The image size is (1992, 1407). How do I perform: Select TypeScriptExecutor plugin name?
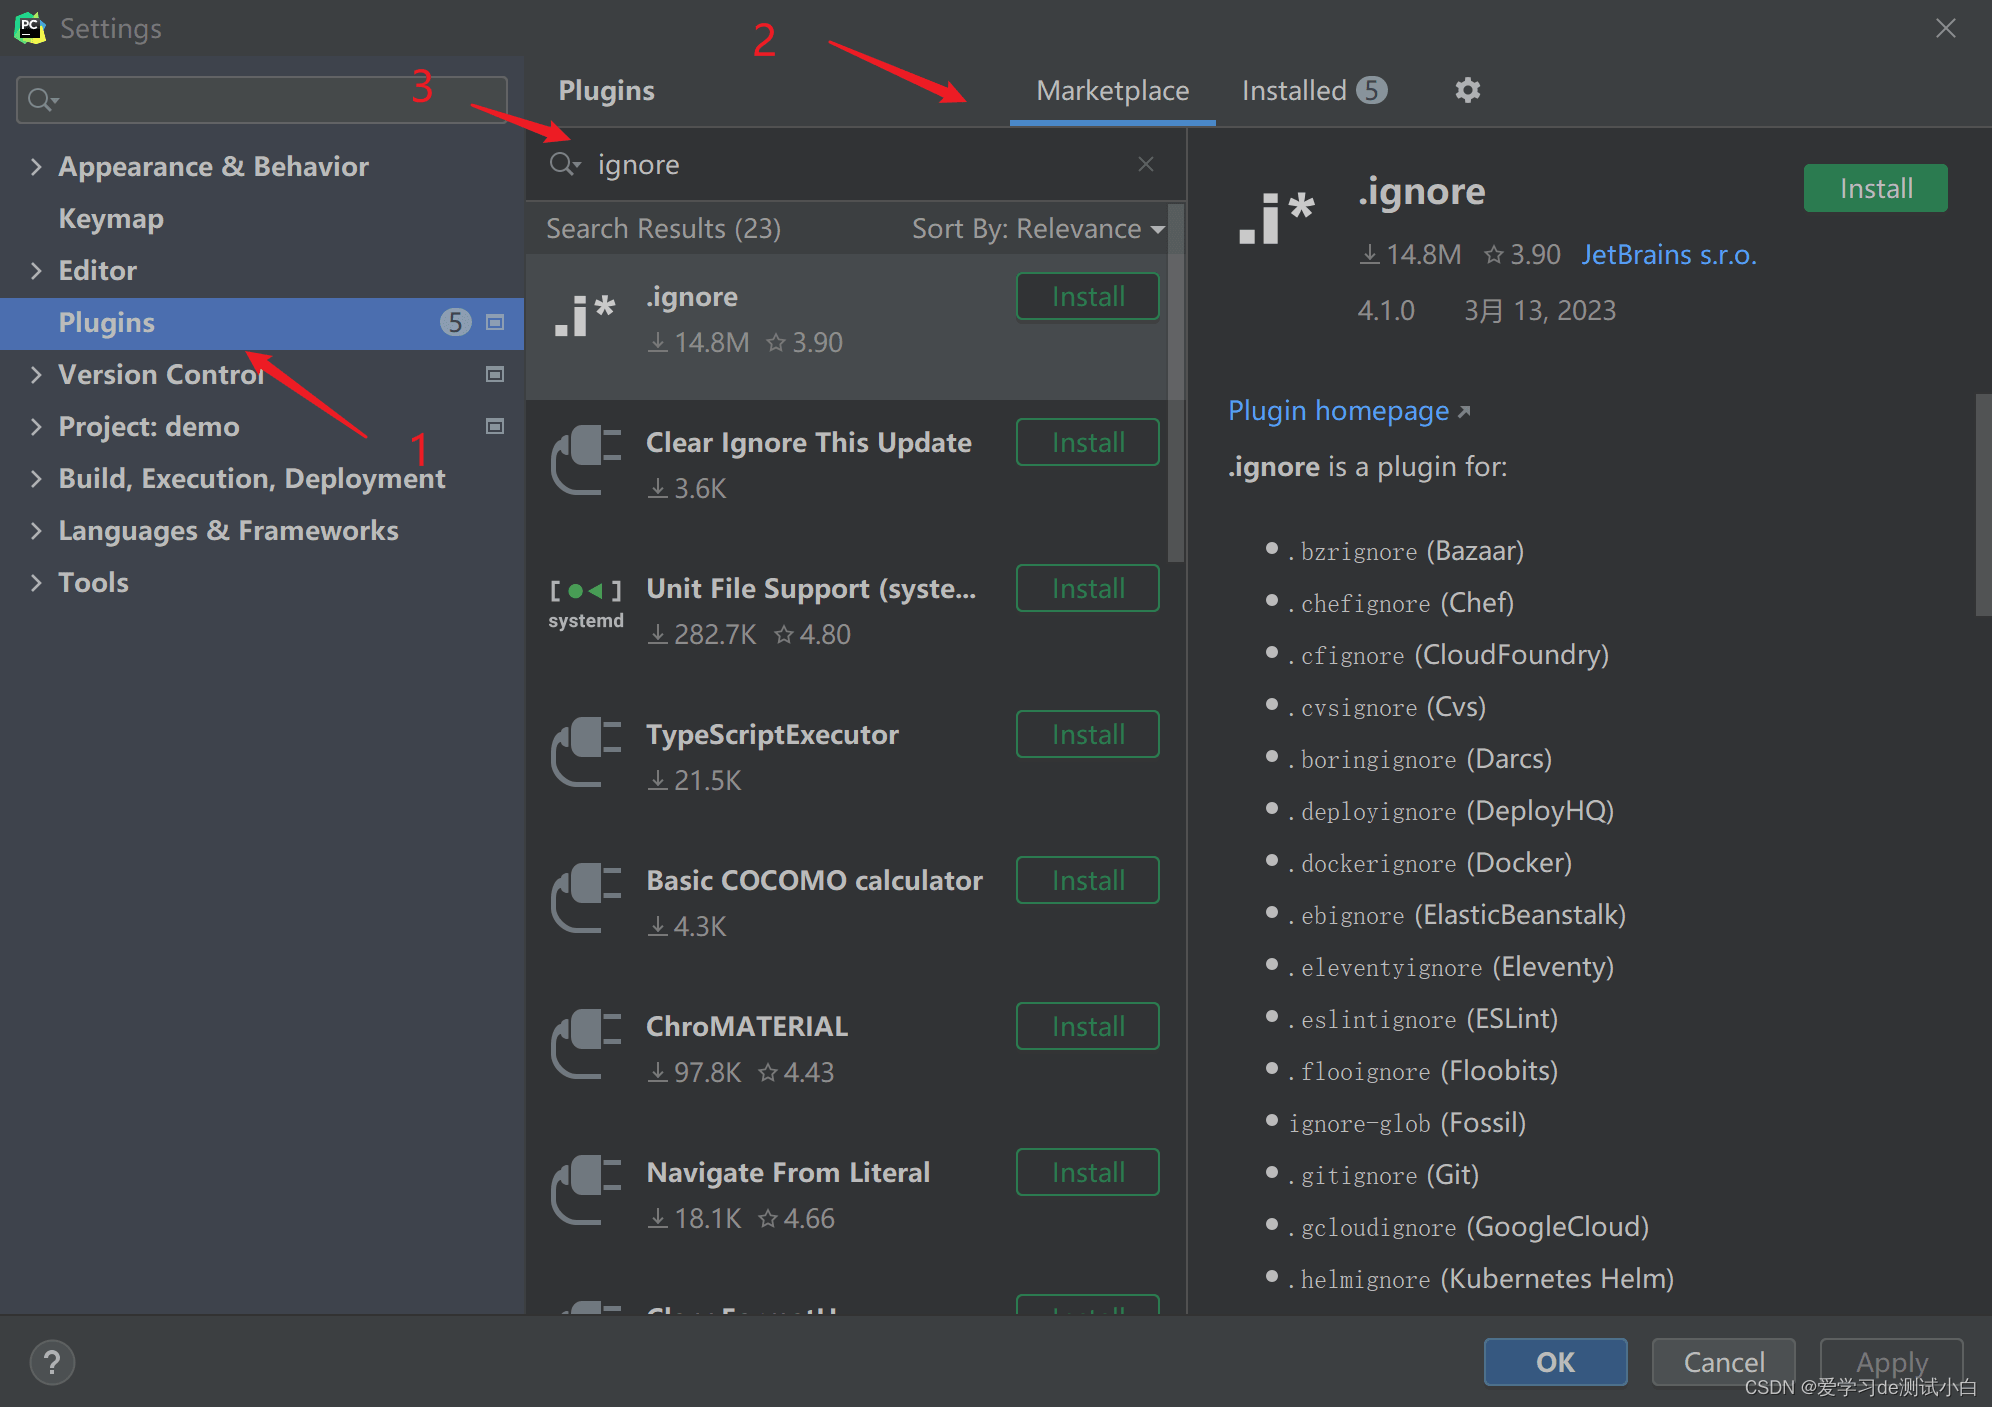click(772, 735)
